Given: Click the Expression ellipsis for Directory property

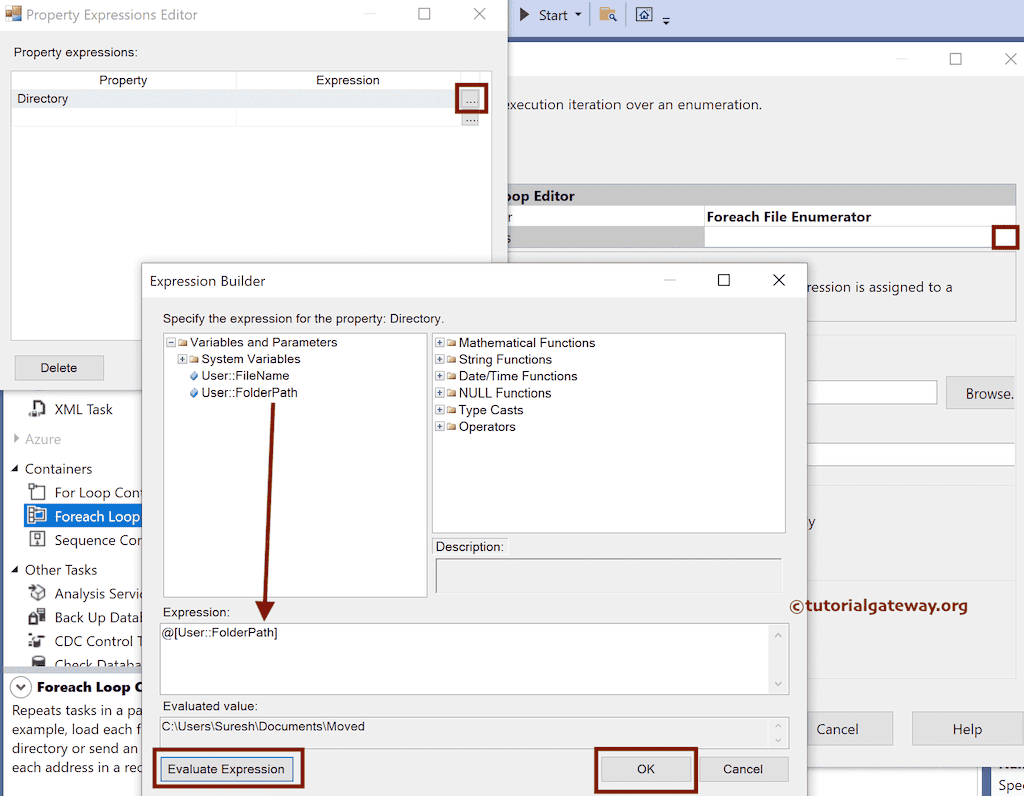Looking at the screenshot, I should coord(470,98).
